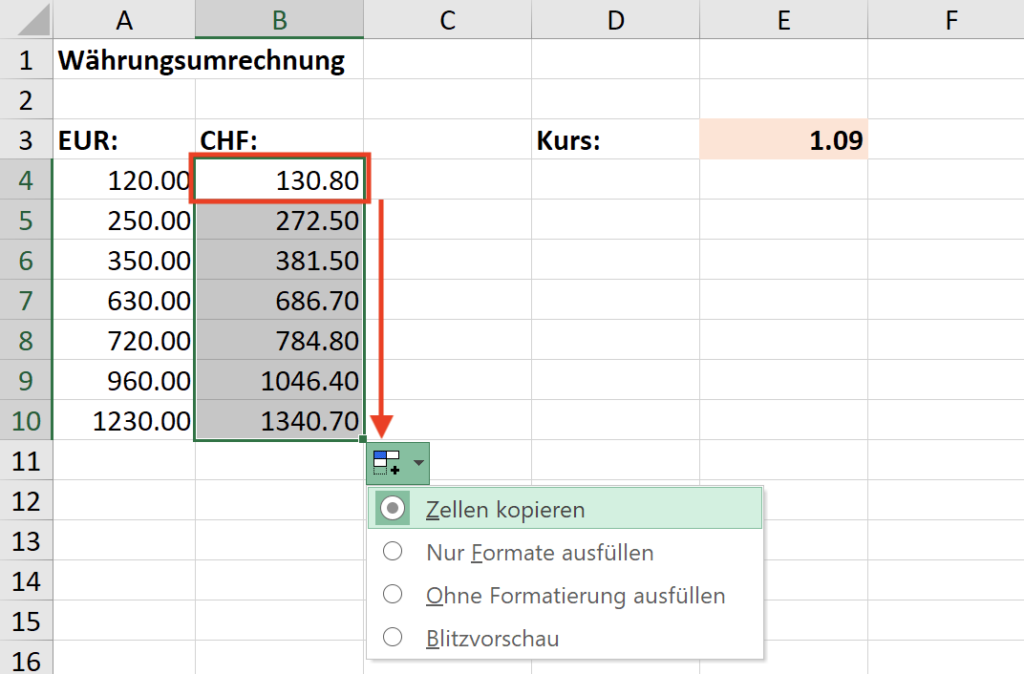
Task: Select cell B4 containing 130.80
Action: pos(279,181)
